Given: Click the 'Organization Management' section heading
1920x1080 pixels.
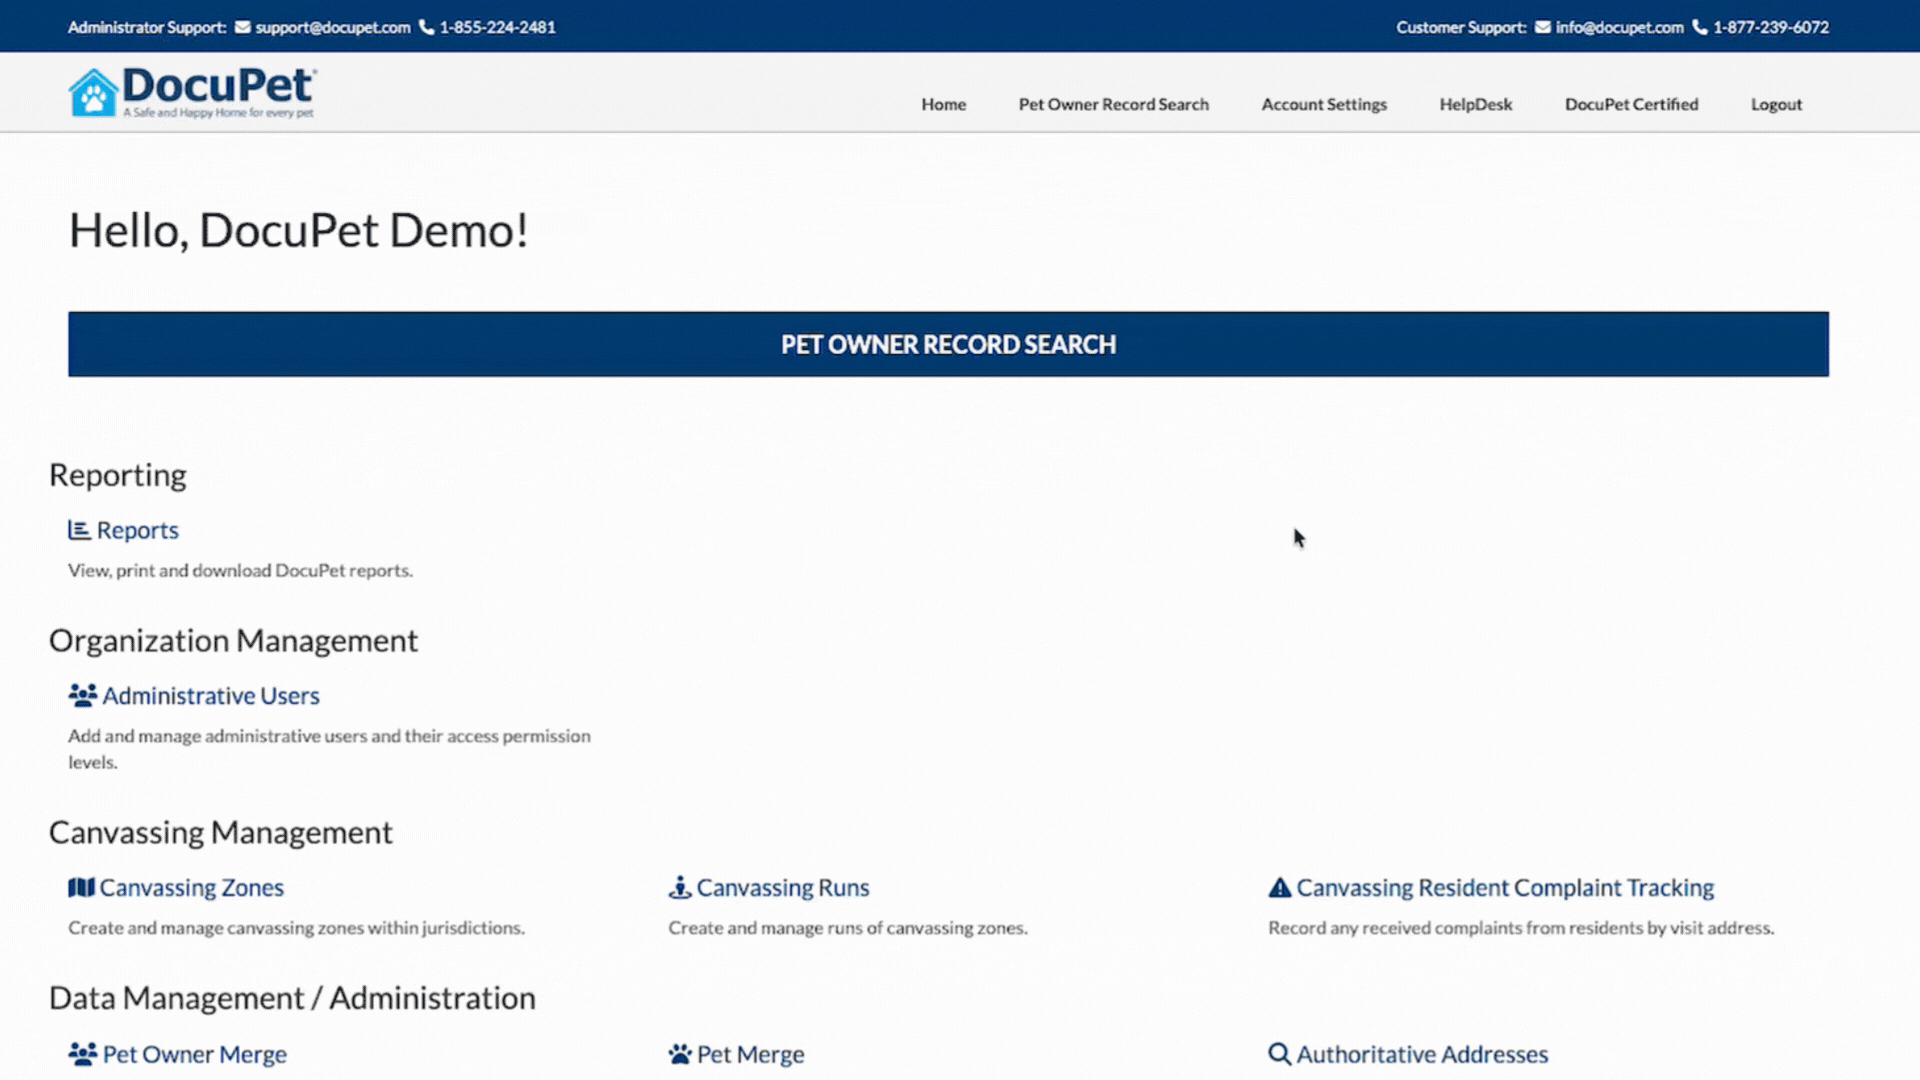Looking at the screenshot, I should [x=233, y=640].
